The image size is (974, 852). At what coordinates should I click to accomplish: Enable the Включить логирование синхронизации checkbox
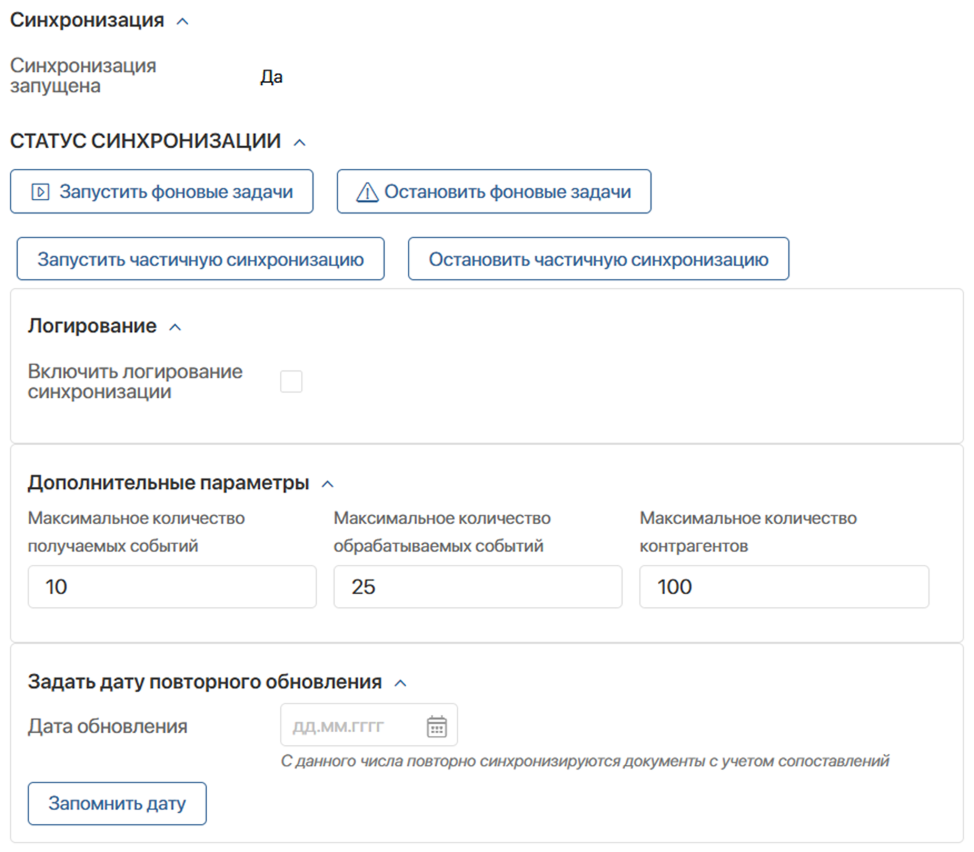tap(291, 381)
